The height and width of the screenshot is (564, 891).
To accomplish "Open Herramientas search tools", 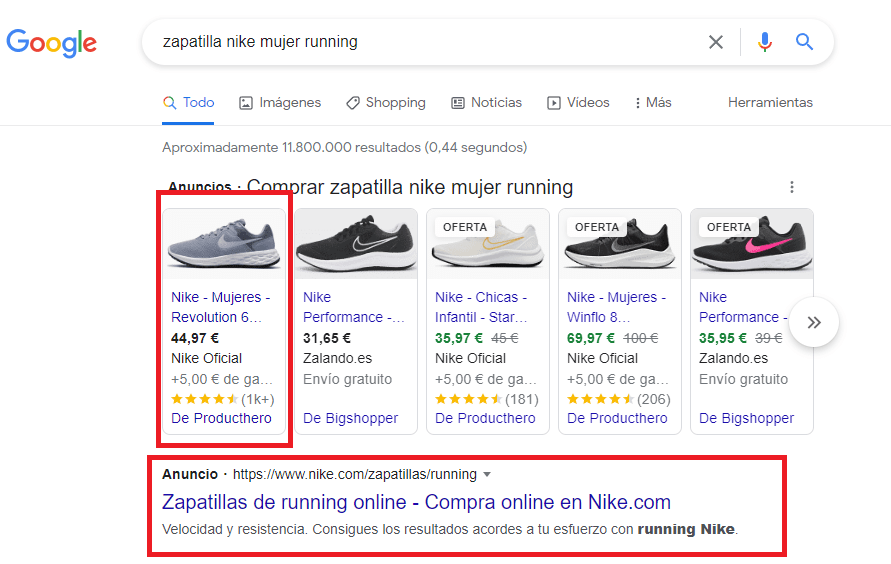I will 770,103.
